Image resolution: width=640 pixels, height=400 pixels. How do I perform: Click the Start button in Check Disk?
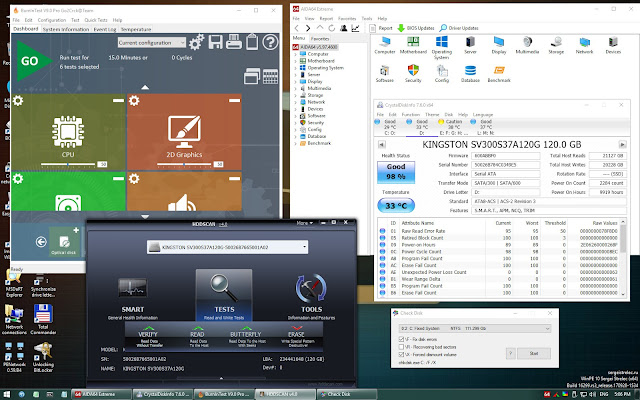(534, 353)
